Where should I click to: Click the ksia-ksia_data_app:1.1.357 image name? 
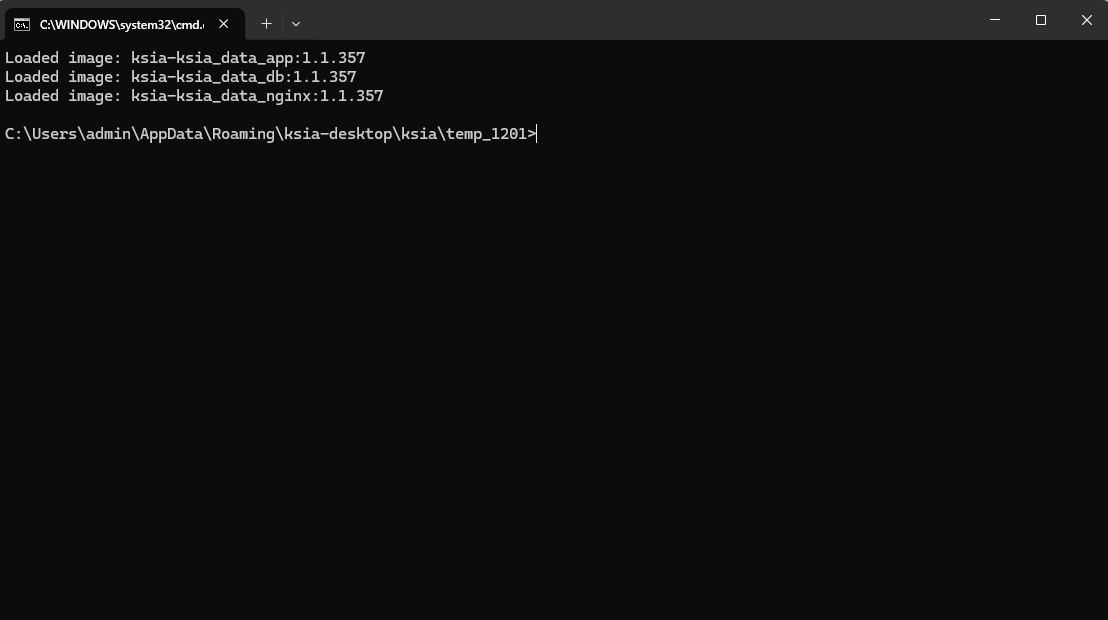pos(248,58)
